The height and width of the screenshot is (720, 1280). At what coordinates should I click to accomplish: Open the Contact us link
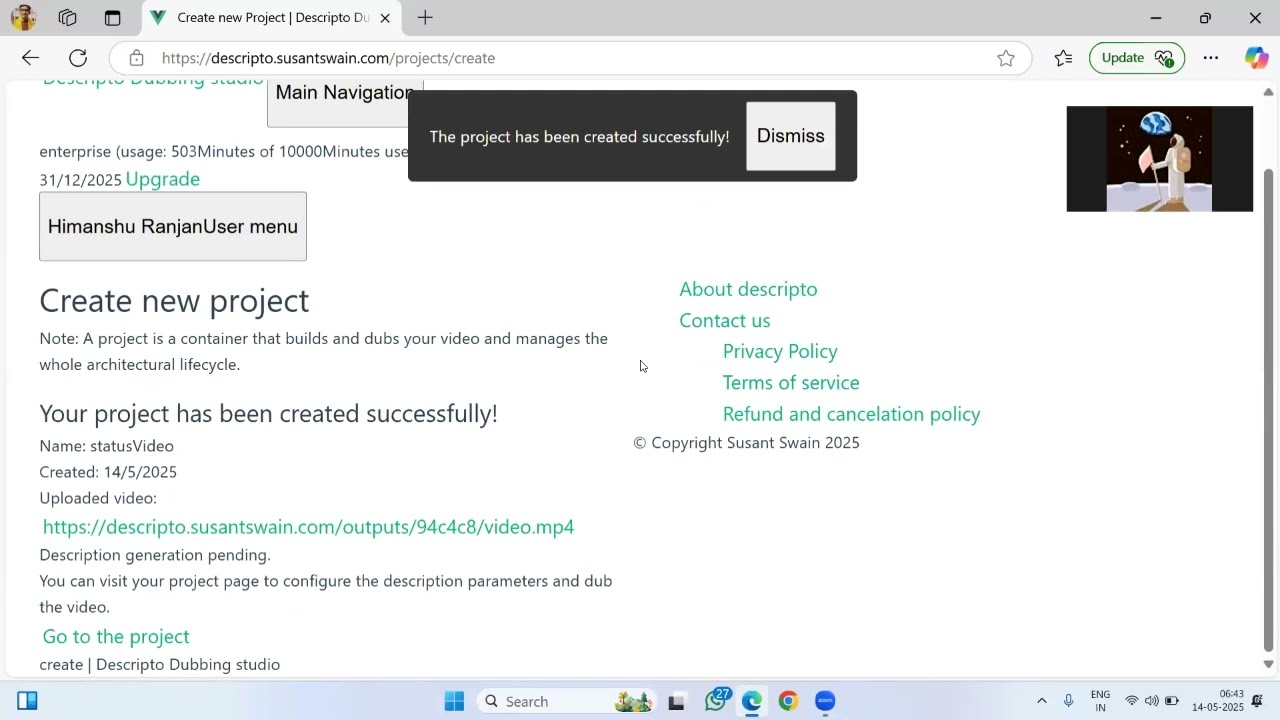click(x=725, y=320)
